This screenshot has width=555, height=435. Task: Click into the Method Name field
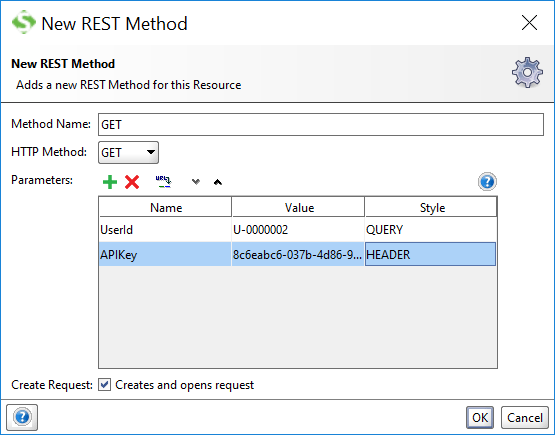[321, 124]
